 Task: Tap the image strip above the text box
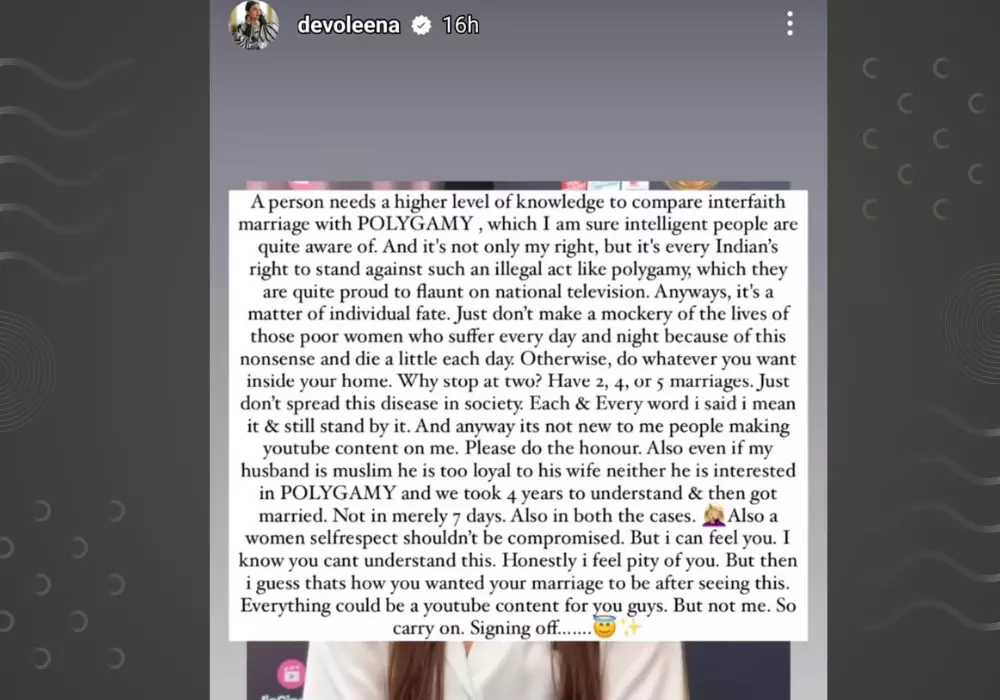518,185
